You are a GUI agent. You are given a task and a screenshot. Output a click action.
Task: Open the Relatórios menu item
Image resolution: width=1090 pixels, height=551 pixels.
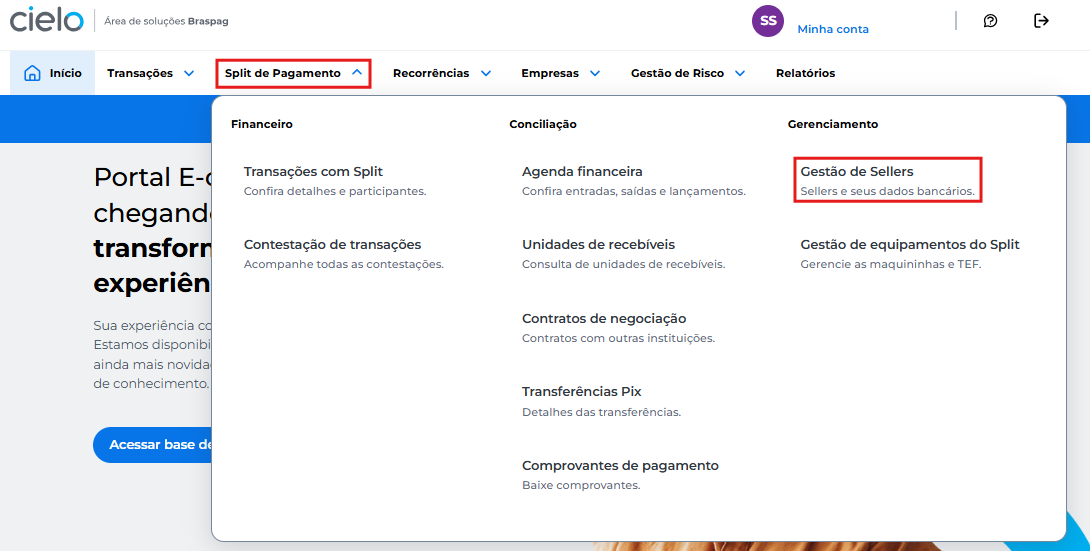(x=806, y=73)
